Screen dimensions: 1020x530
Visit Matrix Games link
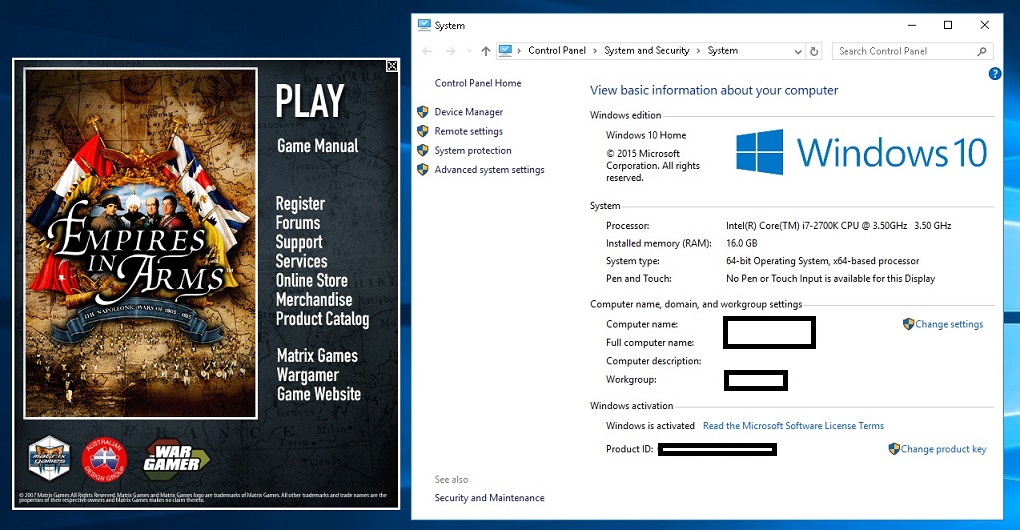[x=317, y=356]
